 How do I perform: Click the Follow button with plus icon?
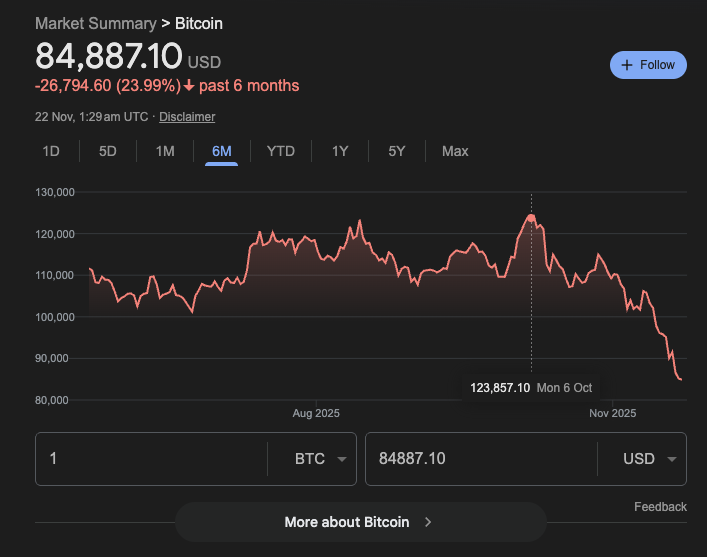(648, 65)
